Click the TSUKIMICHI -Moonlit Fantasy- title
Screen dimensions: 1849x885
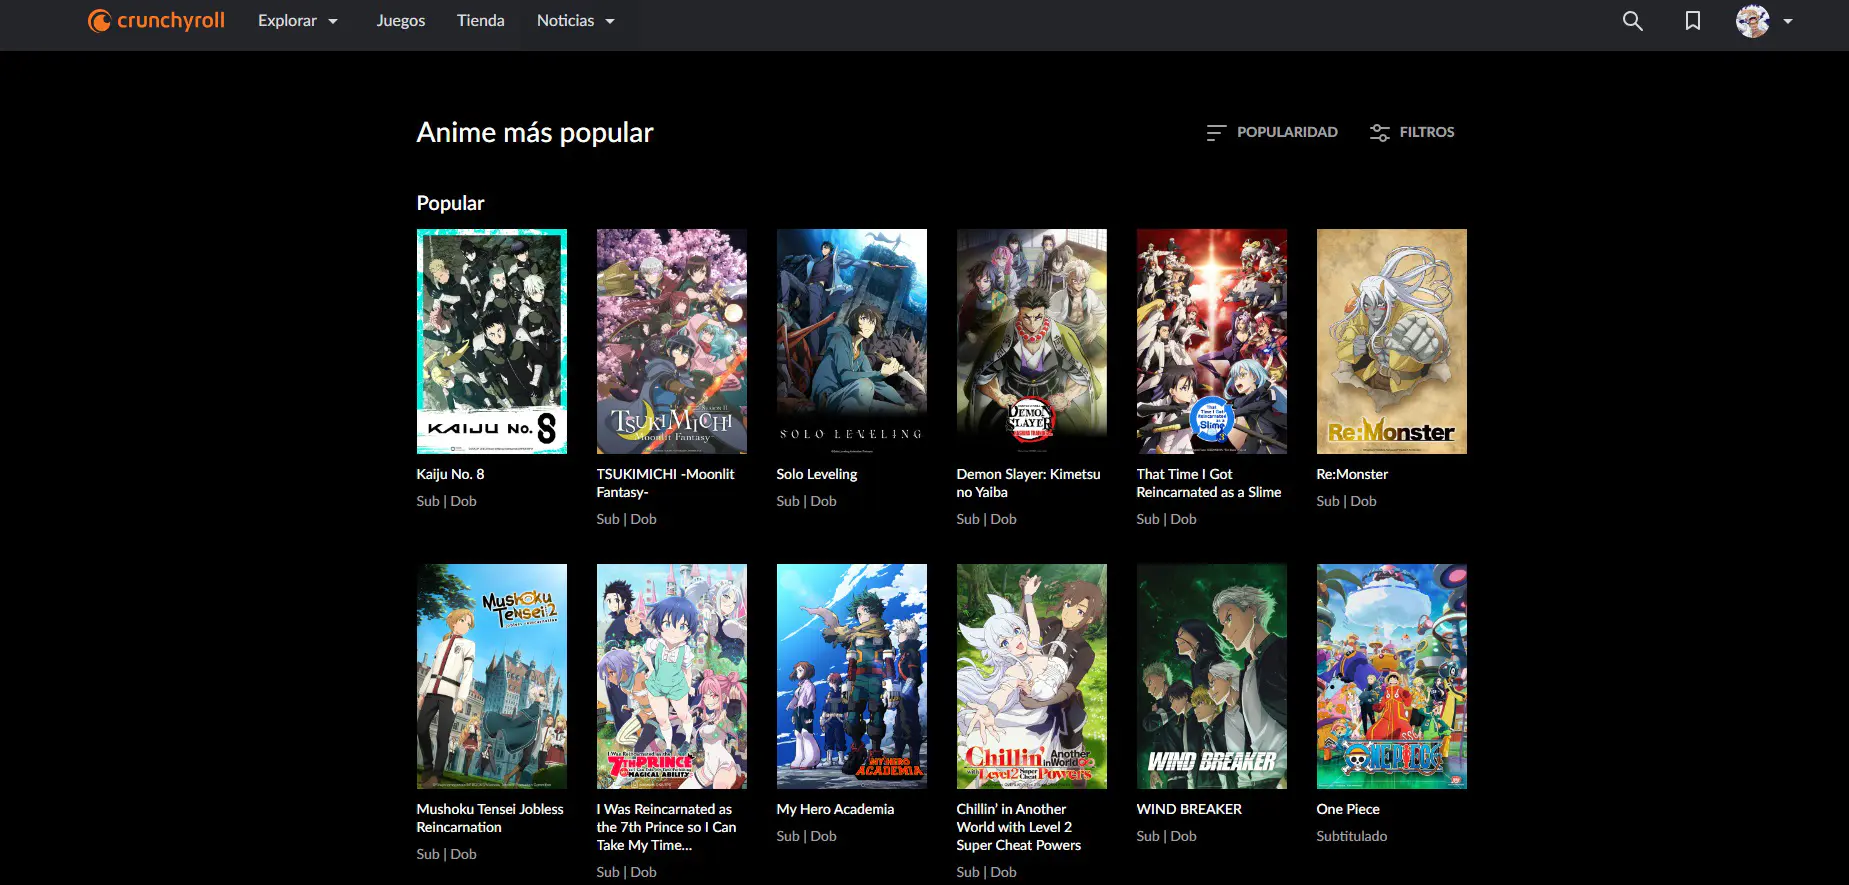(x=666, y=483)
